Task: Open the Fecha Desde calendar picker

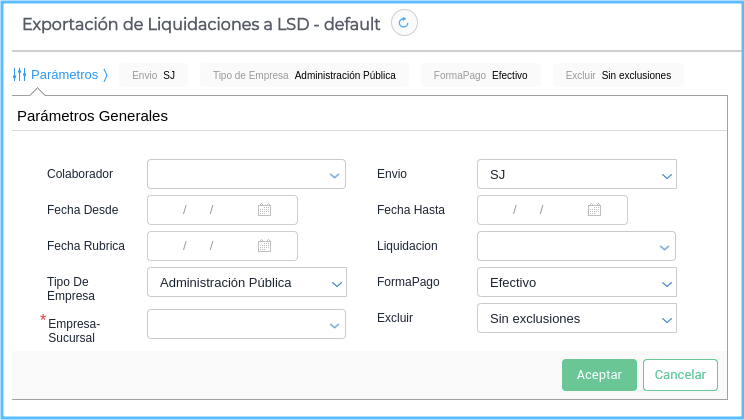Action: pos(264,210)
